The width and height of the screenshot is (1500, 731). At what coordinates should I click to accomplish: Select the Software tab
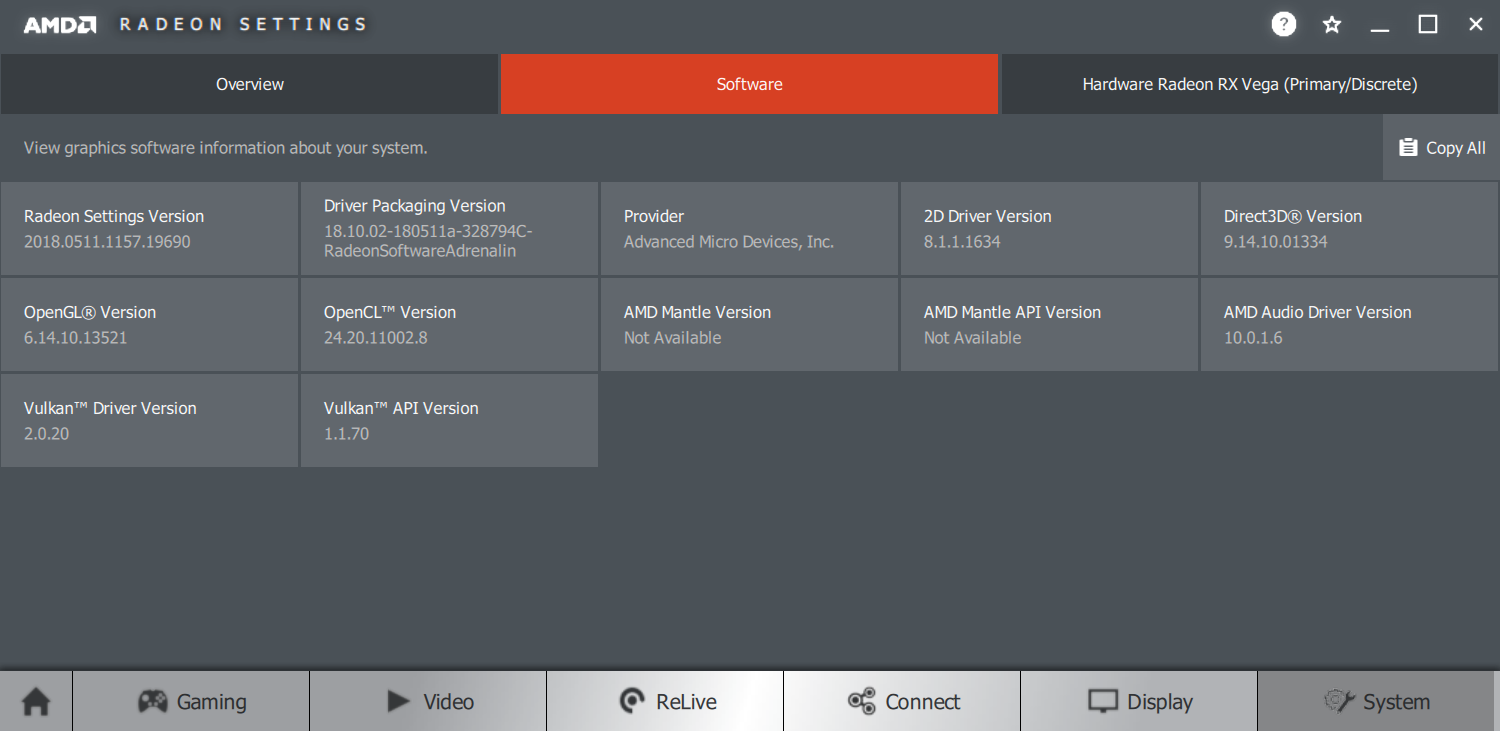pyautogui.click(x=750, y=84)
